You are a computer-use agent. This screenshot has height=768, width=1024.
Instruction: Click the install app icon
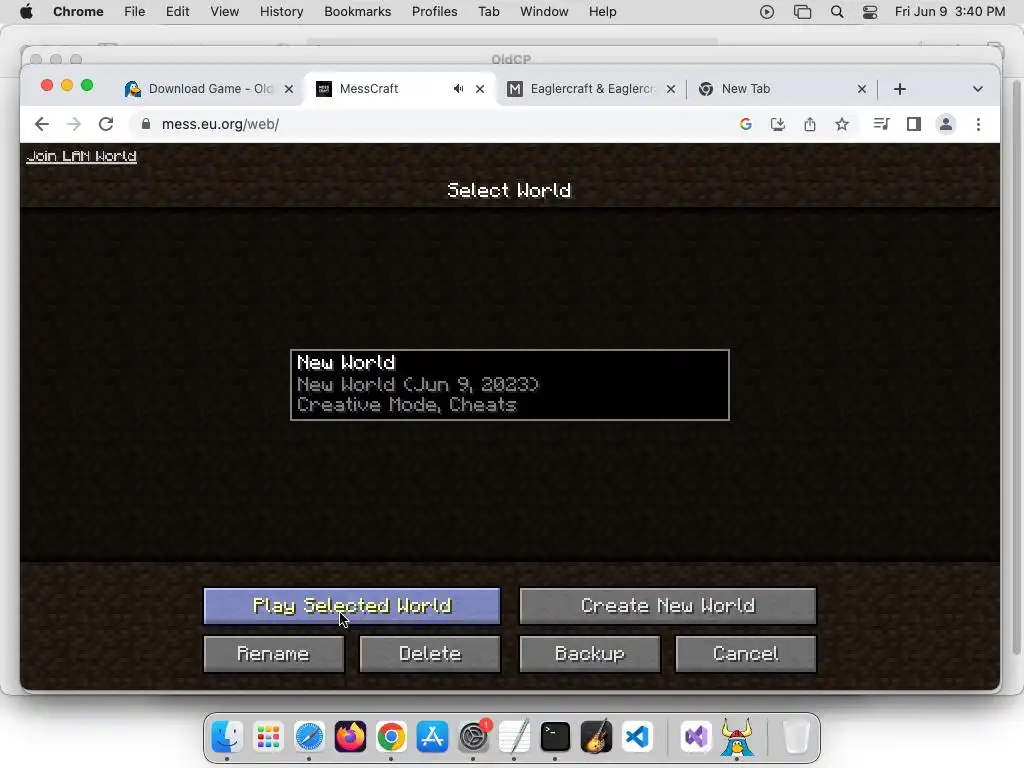point(778,124)
